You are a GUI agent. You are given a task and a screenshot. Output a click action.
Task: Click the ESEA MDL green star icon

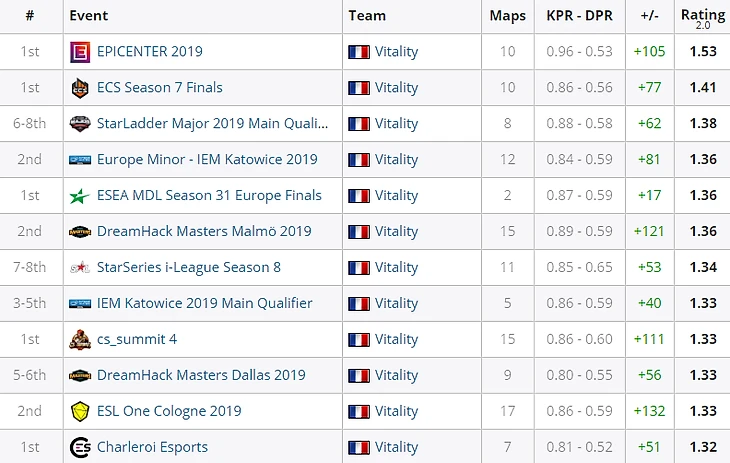click(80, 196)
